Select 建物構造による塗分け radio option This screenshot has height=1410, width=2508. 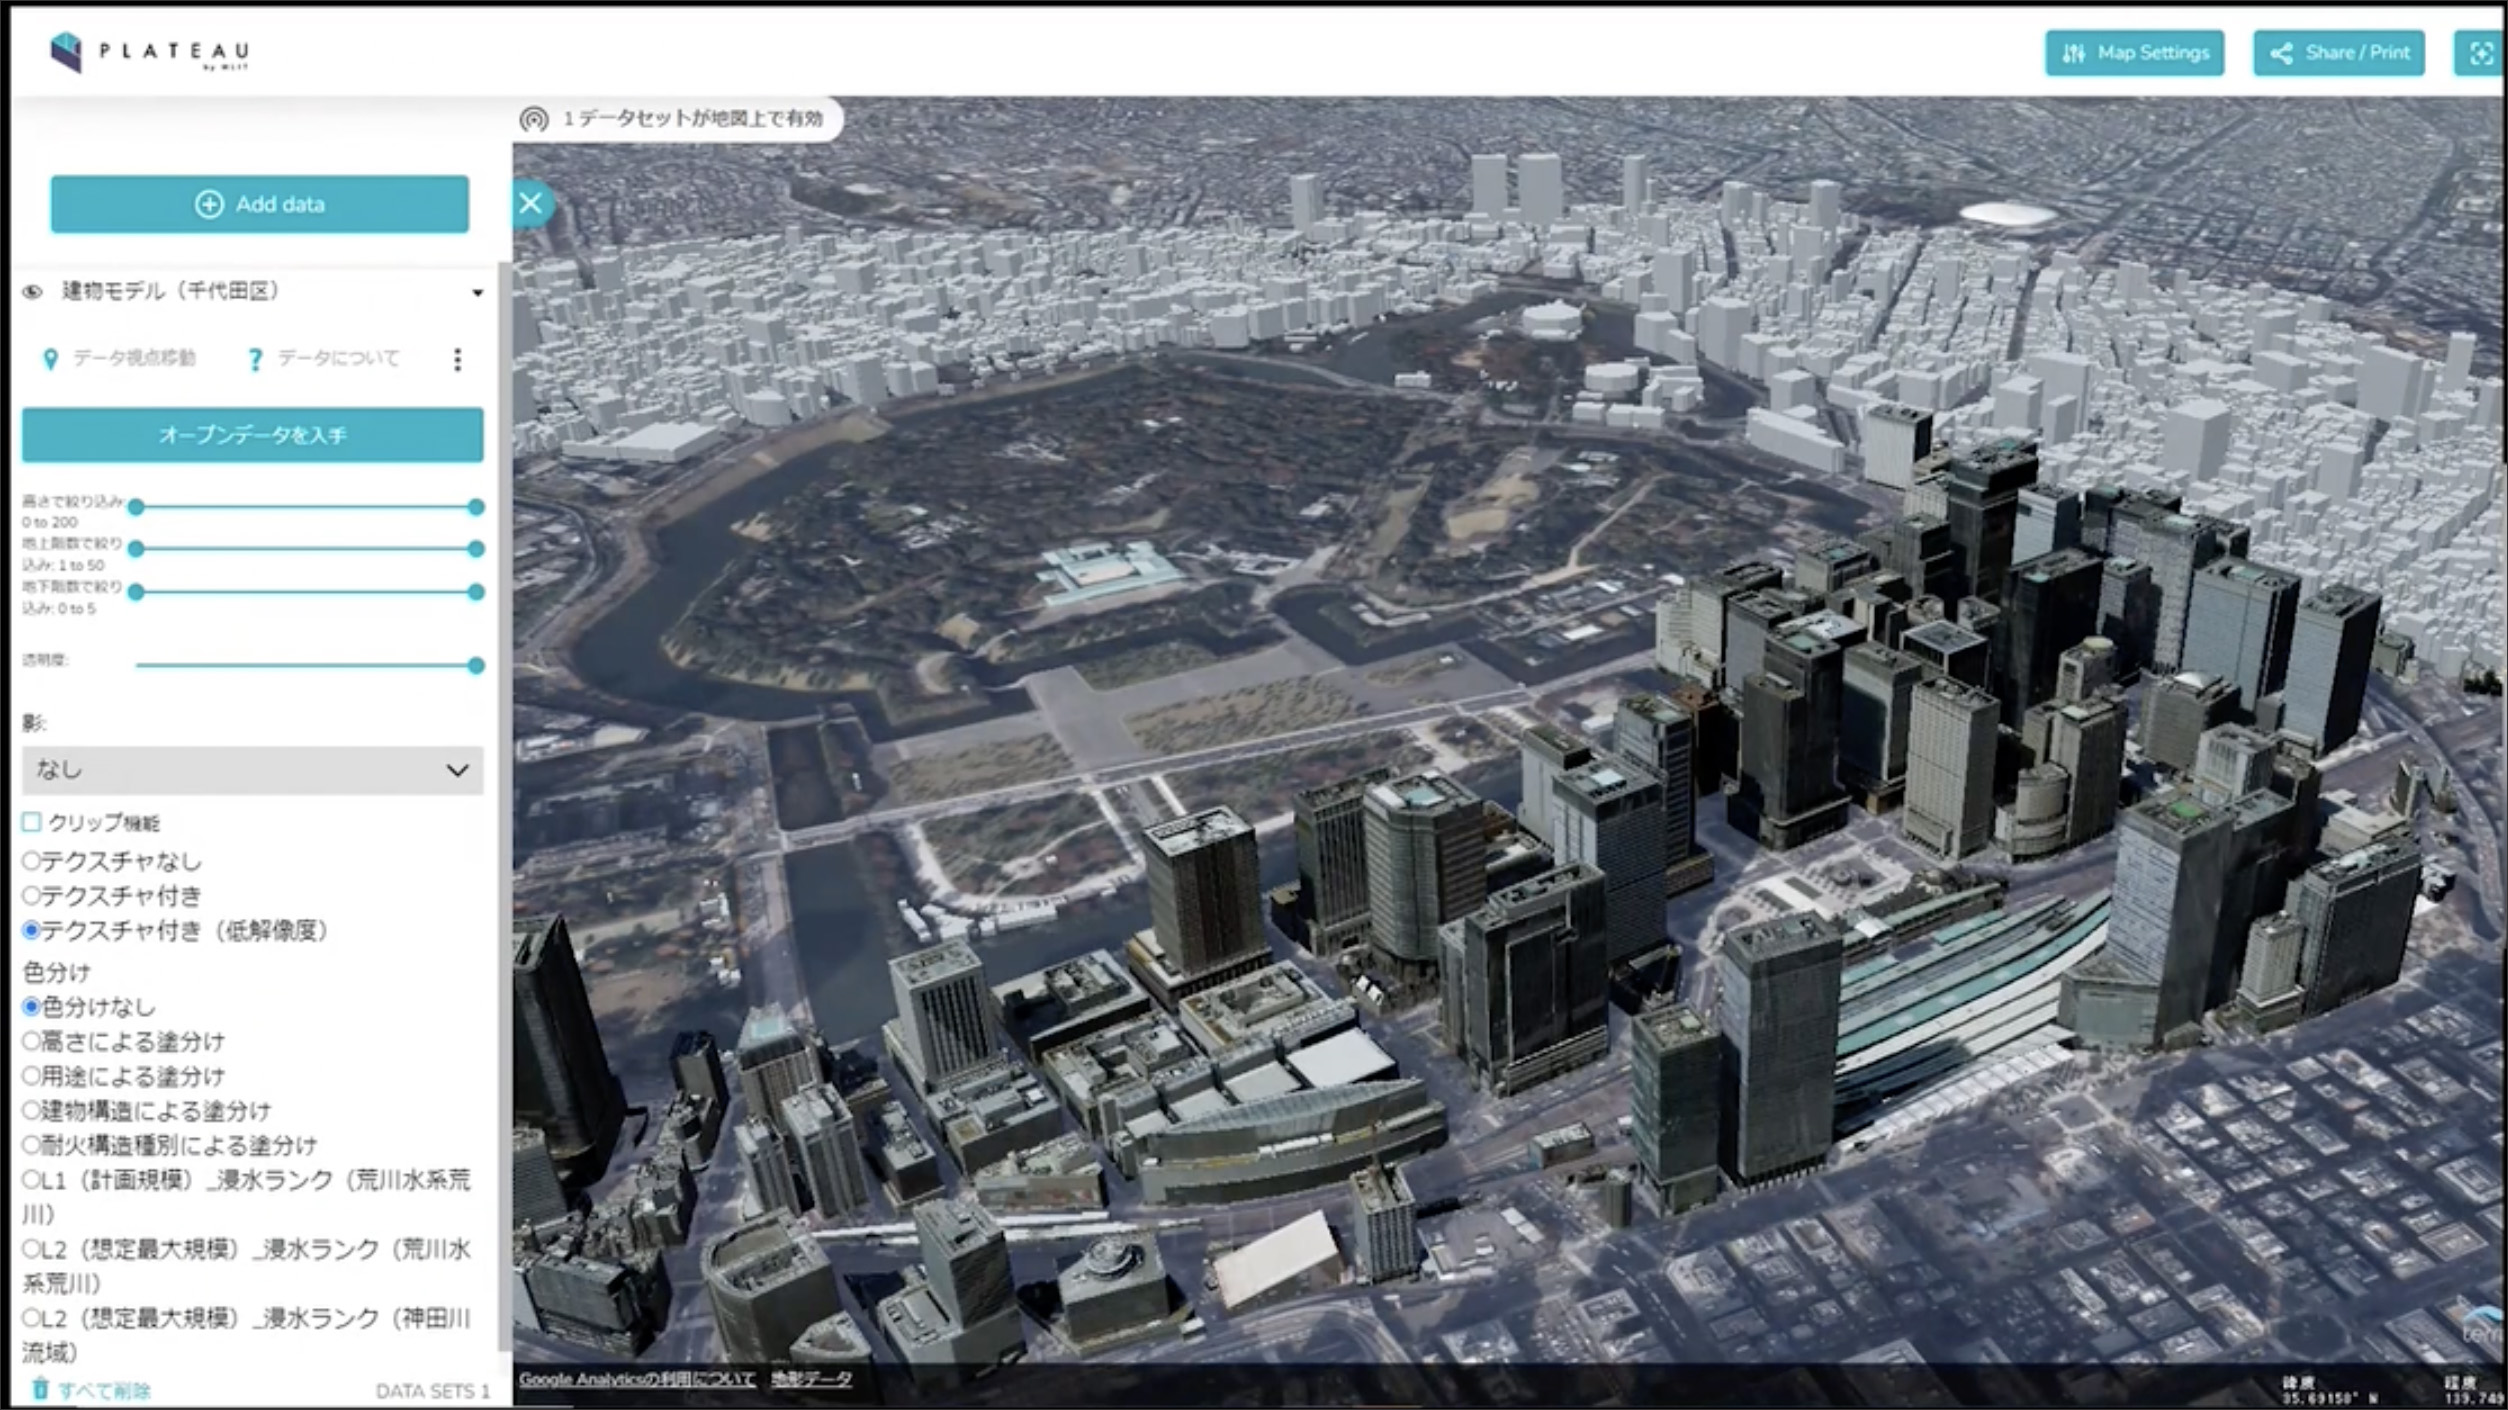click(31, 1111)
